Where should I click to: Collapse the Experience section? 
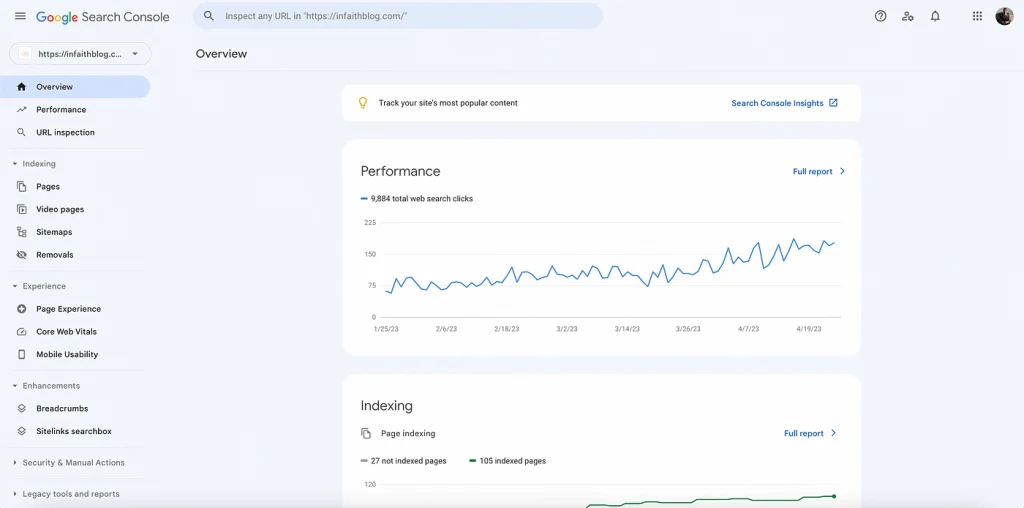point(15,286)
